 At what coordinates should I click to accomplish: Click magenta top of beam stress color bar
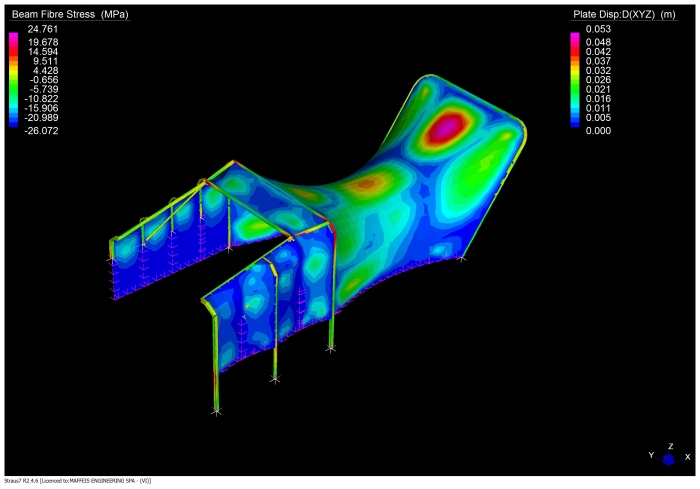(13, 37)
